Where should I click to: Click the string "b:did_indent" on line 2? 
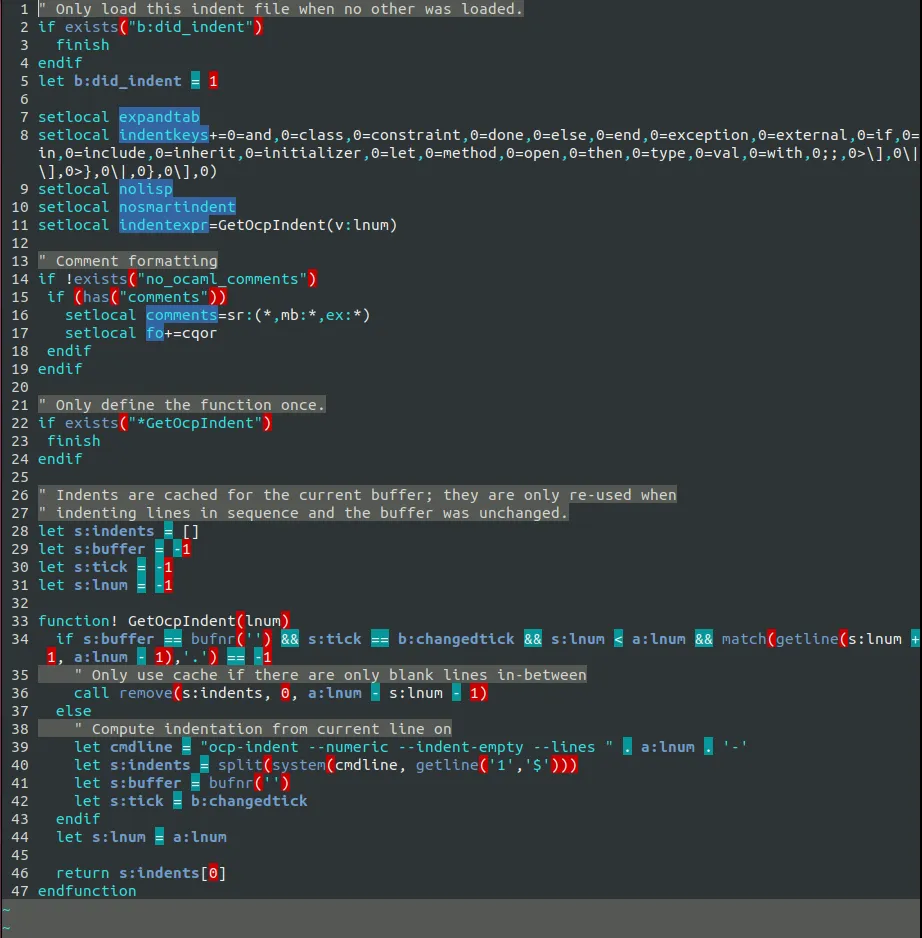tap(190, 27)
